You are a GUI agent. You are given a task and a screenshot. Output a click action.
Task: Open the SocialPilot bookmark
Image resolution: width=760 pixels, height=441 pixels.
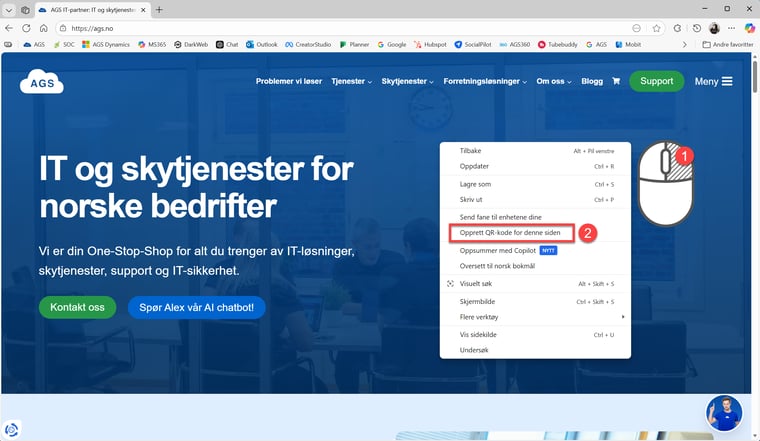click(x=473, y=44)
